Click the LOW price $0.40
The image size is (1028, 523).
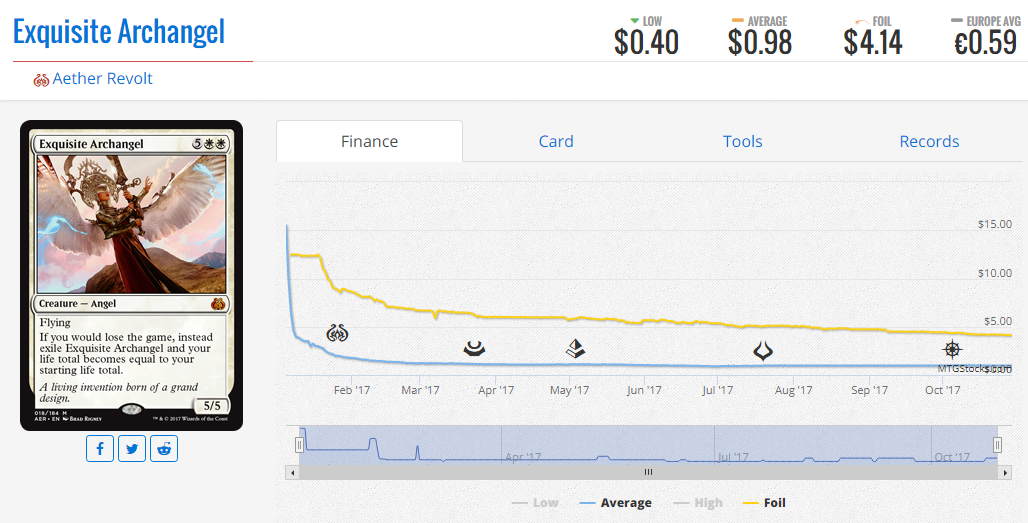pos(646,43)
